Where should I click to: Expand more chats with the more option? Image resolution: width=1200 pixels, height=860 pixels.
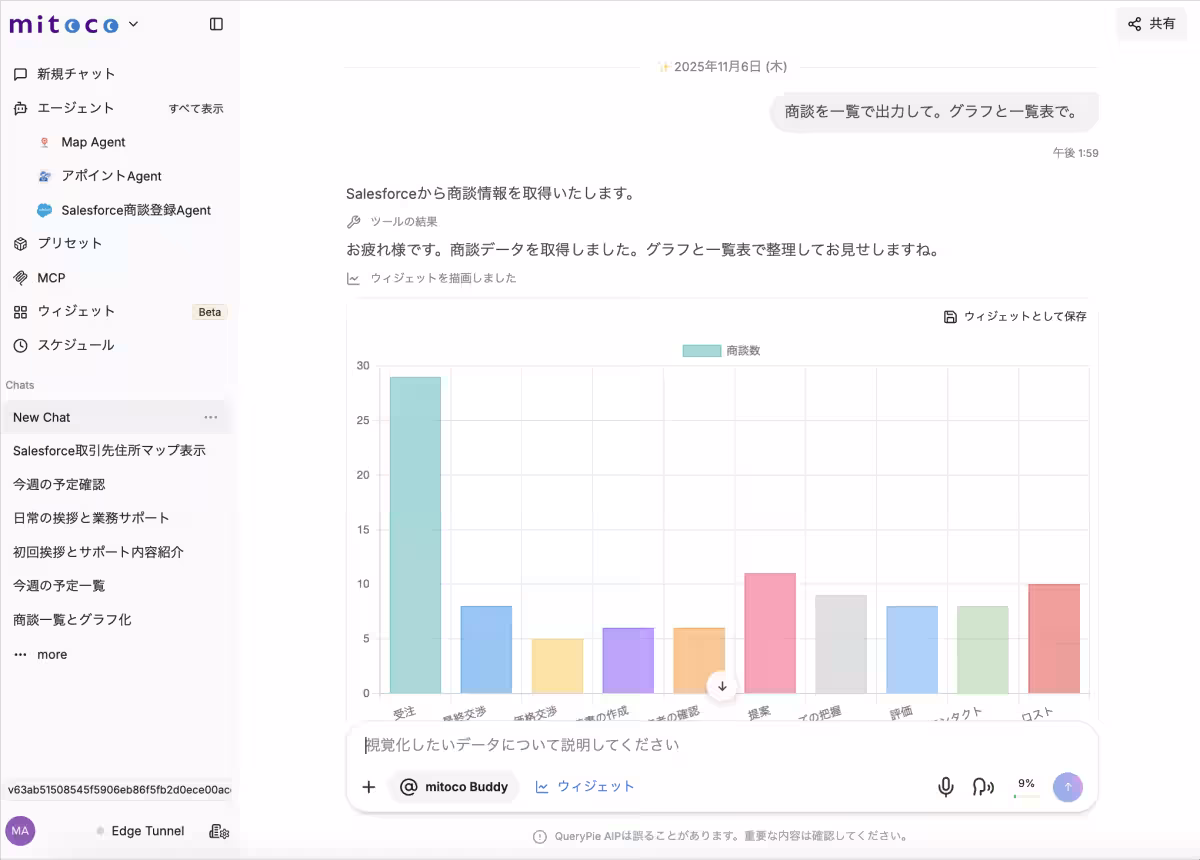click(40, 654)
